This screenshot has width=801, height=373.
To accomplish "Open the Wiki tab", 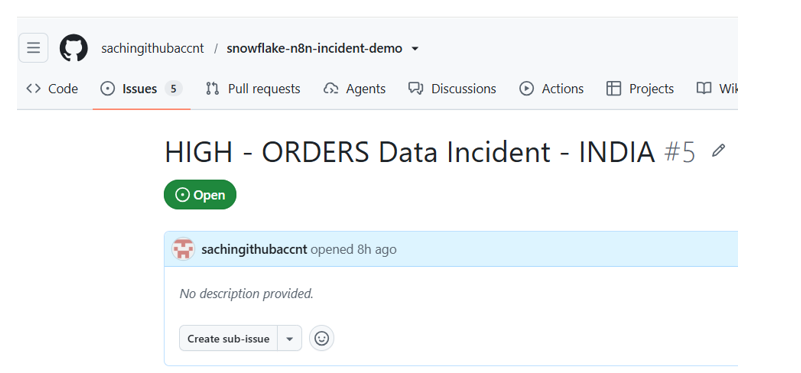I will coord(717,89).
